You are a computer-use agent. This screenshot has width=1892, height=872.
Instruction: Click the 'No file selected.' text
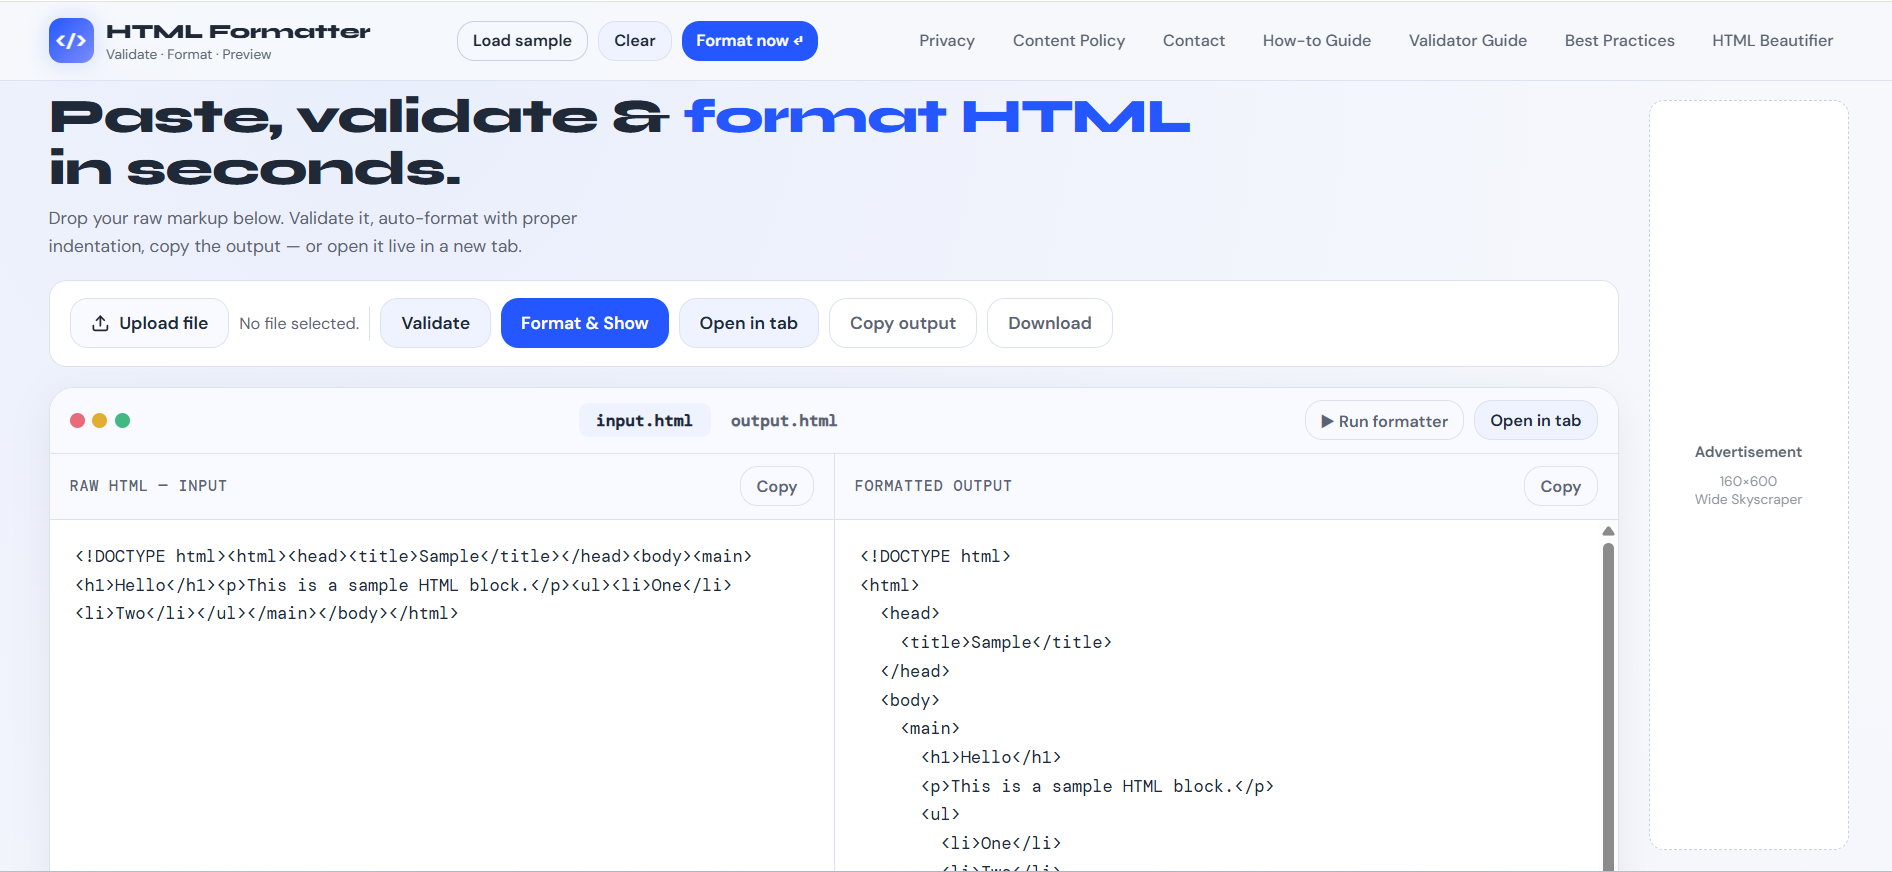tap(299, 323)
